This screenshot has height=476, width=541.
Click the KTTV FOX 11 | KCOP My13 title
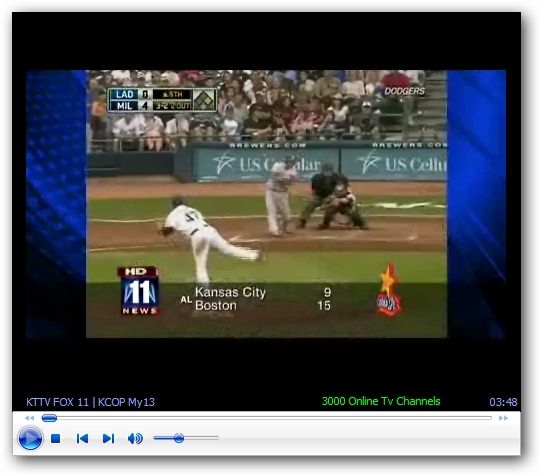point(90,402)
